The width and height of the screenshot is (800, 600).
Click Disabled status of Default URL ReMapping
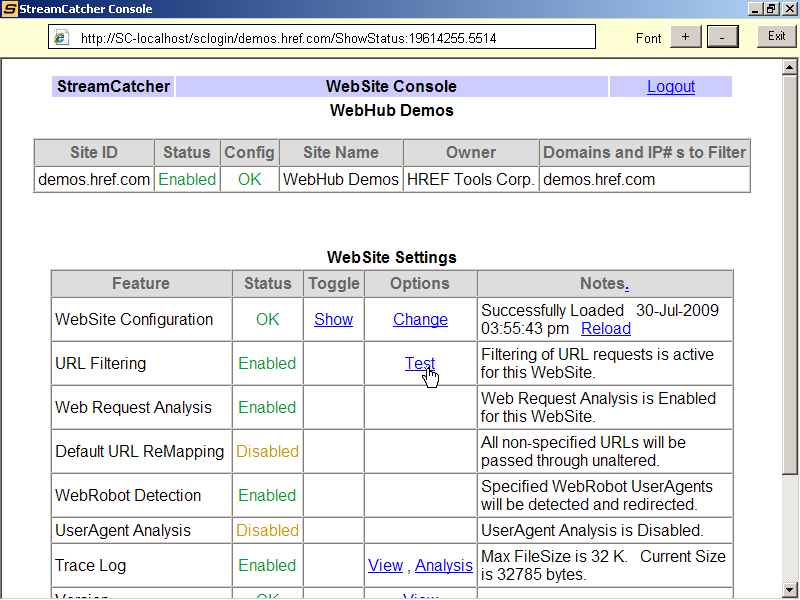pos(267,451)
